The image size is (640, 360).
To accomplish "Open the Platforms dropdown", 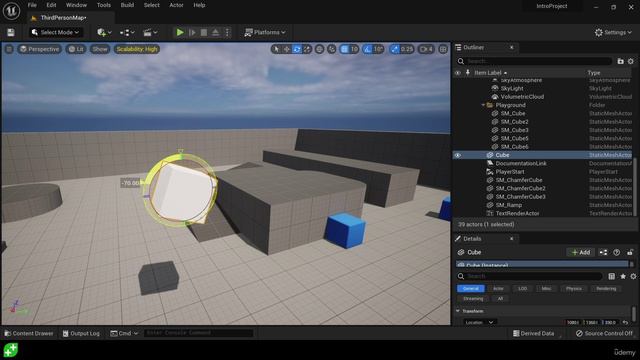I will [x=264, y=32].
